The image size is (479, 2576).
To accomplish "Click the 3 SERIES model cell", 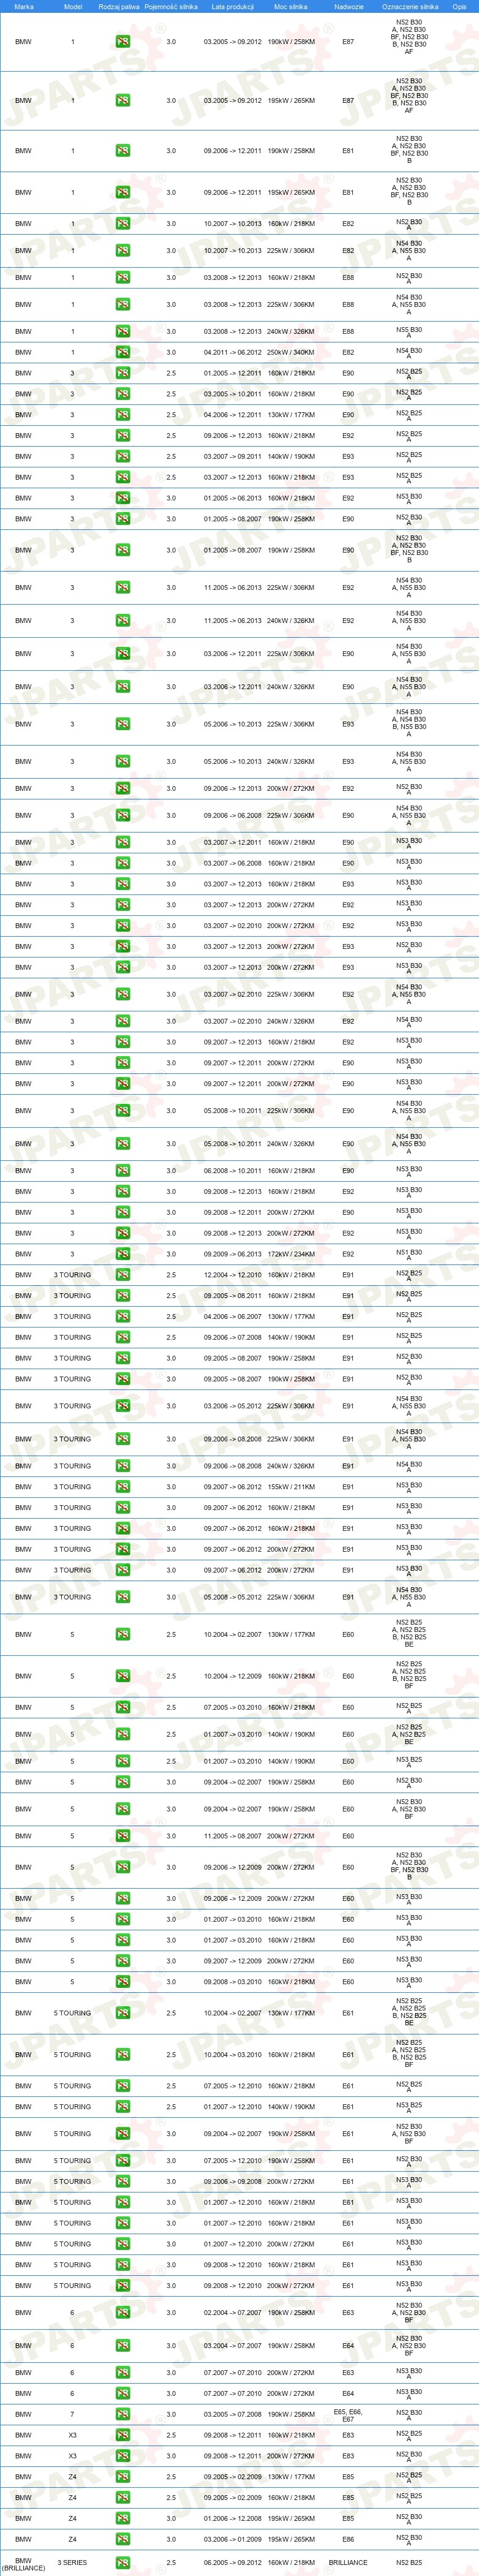I will click(x=72, y=2563).
